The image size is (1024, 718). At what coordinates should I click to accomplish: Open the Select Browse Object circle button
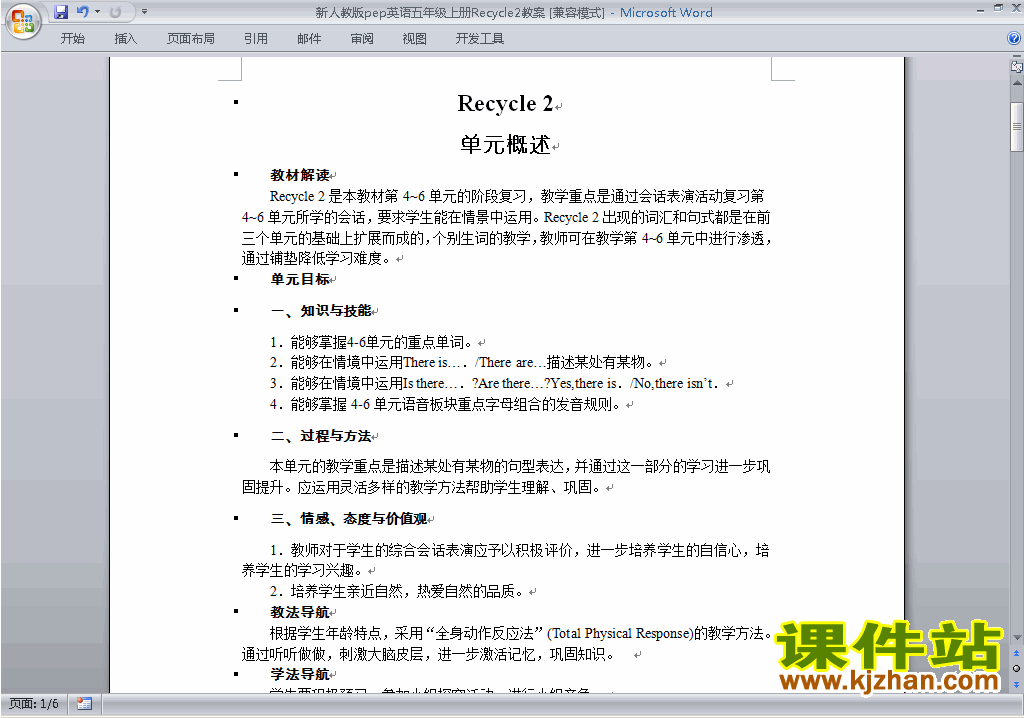pos(1016,668)
